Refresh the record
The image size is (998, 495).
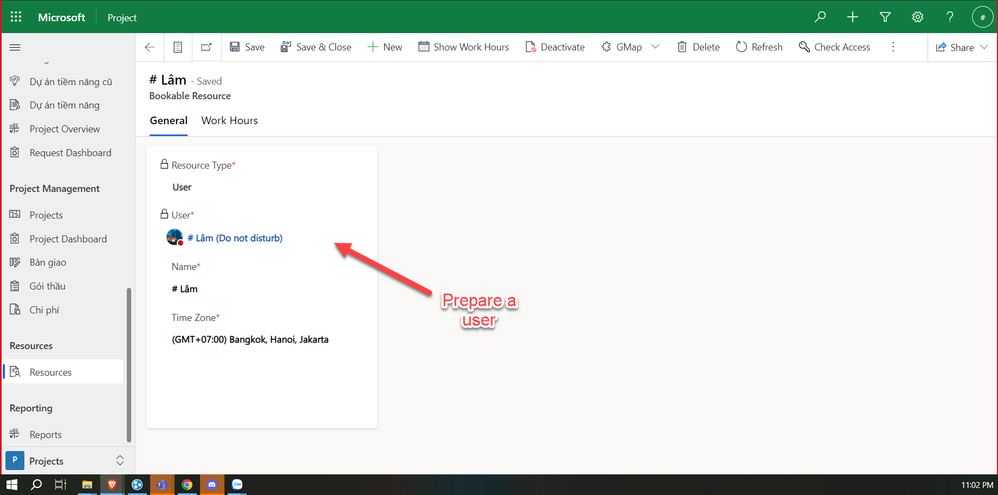[759, 47]
